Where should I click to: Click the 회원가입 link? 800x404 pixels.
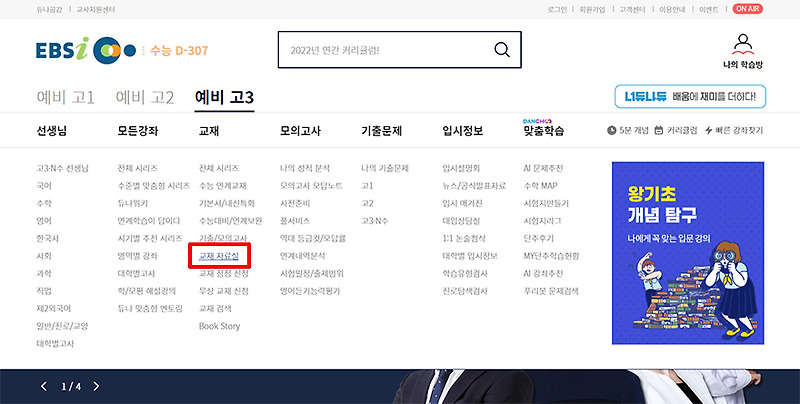(592, 10)
